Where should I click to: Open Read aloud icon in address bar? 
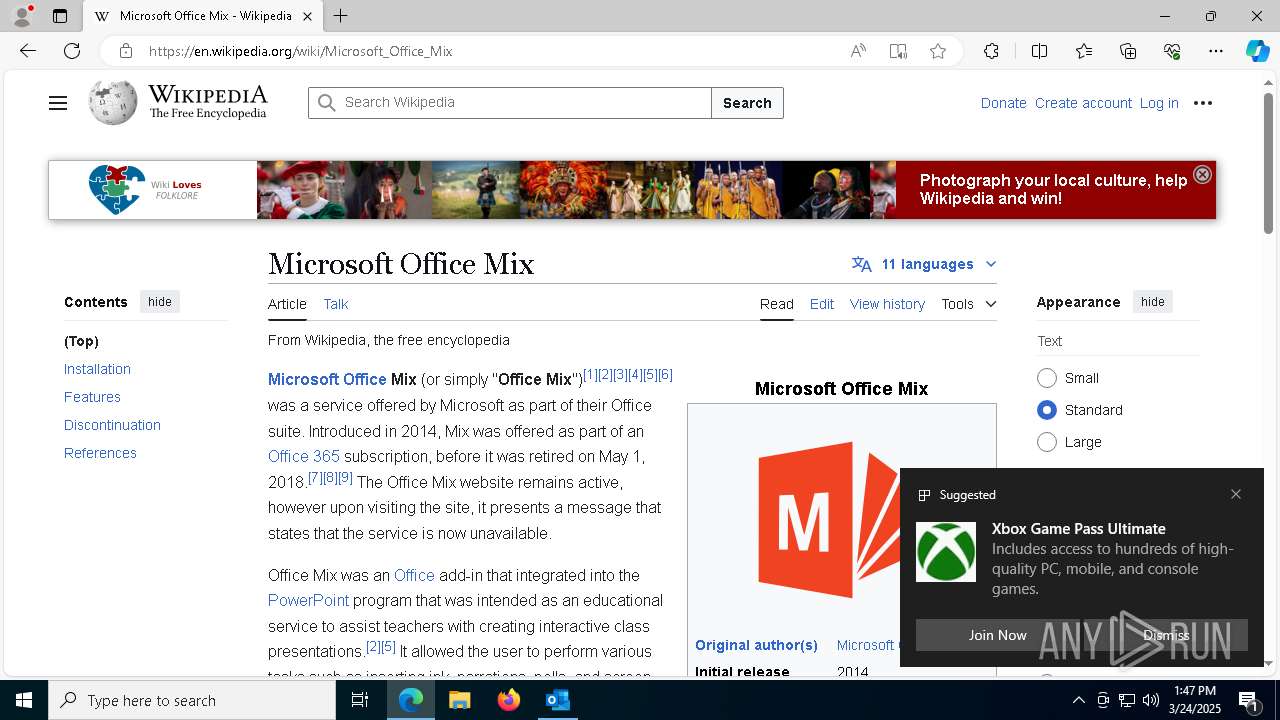coord(858,51)
